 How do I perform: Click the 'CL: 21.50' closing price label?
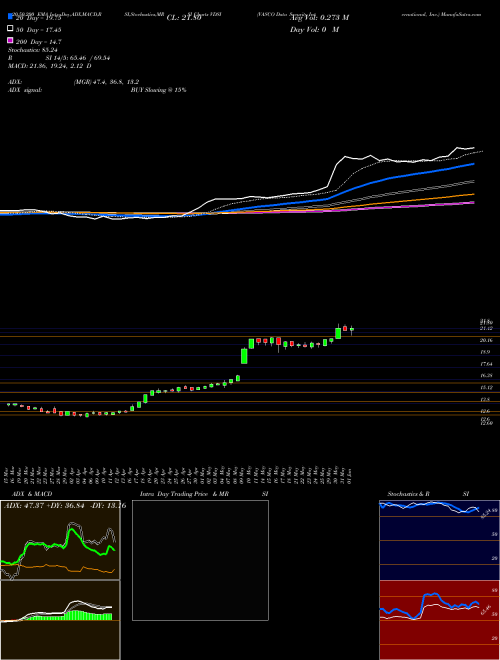tap(184, 18)
